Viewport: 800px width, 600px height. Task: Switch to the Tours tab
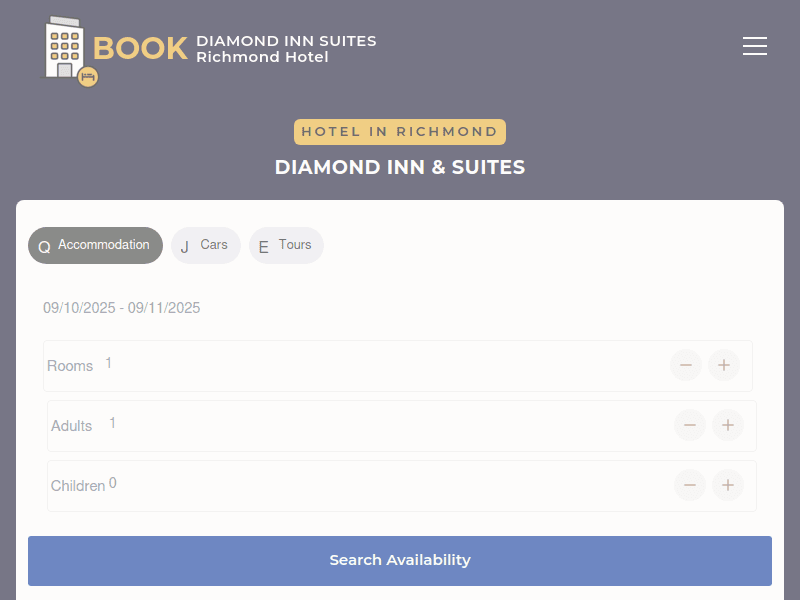point(286,245)
